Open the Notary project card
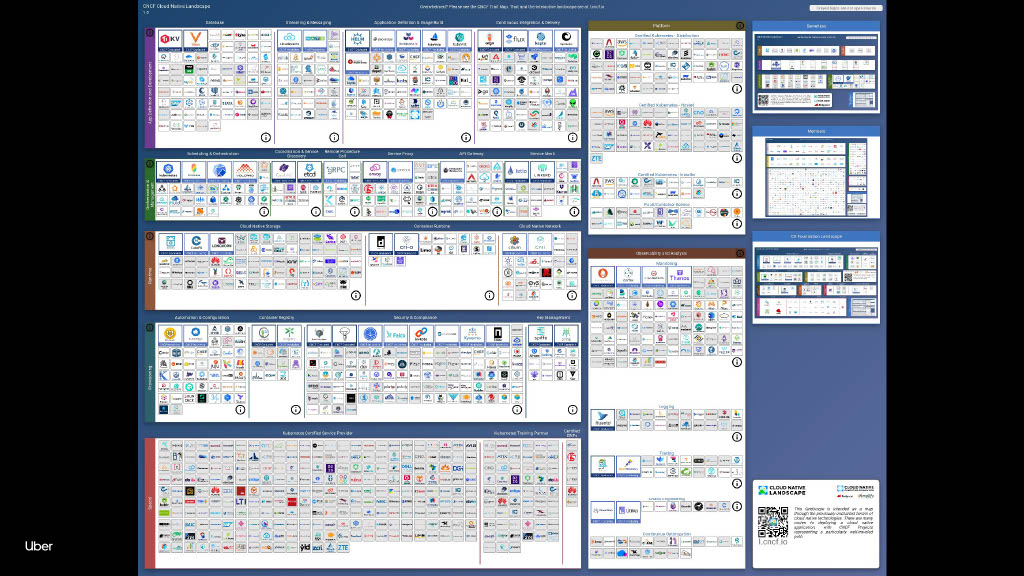The image size is (1024, 576). click(497, 336)
